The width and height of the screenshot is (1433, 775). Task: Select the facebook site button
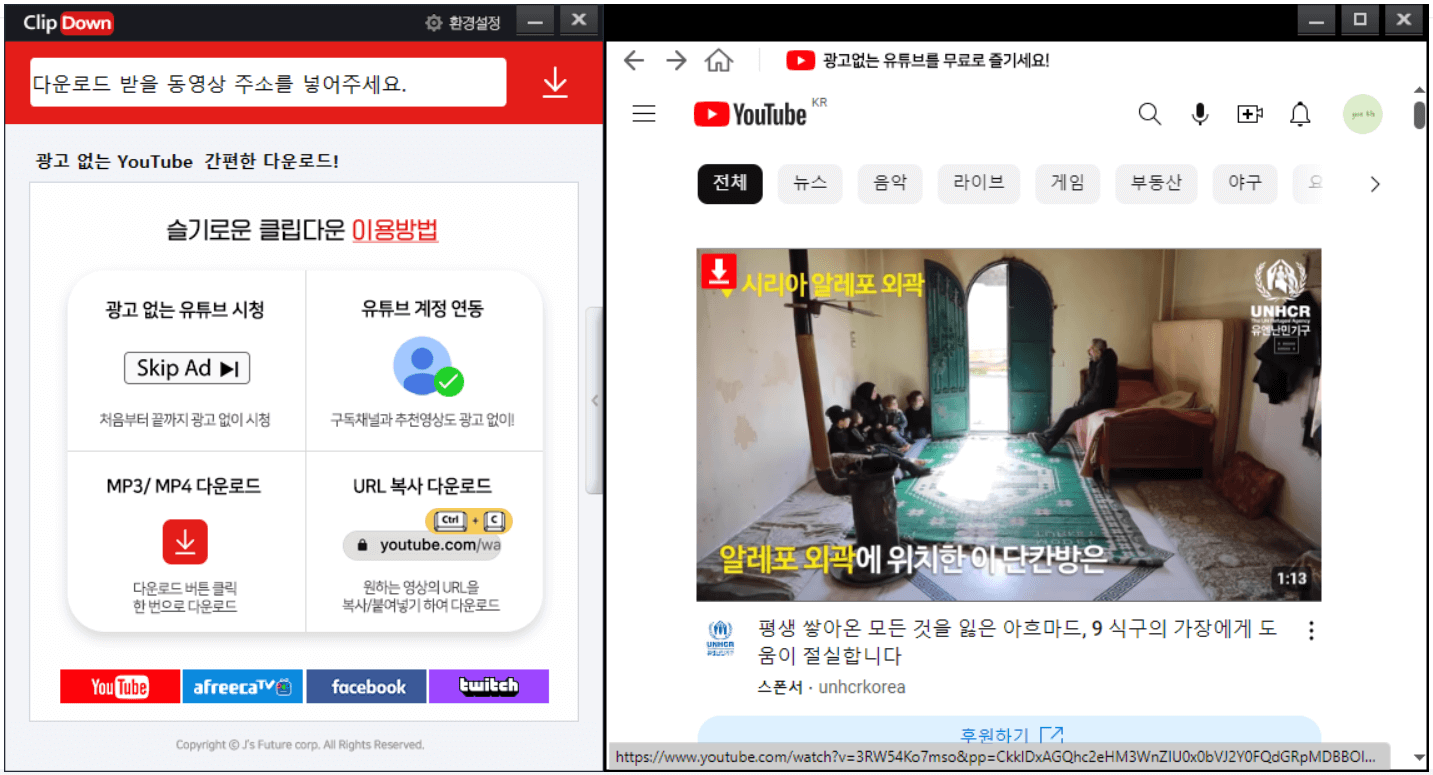point(367,686)
